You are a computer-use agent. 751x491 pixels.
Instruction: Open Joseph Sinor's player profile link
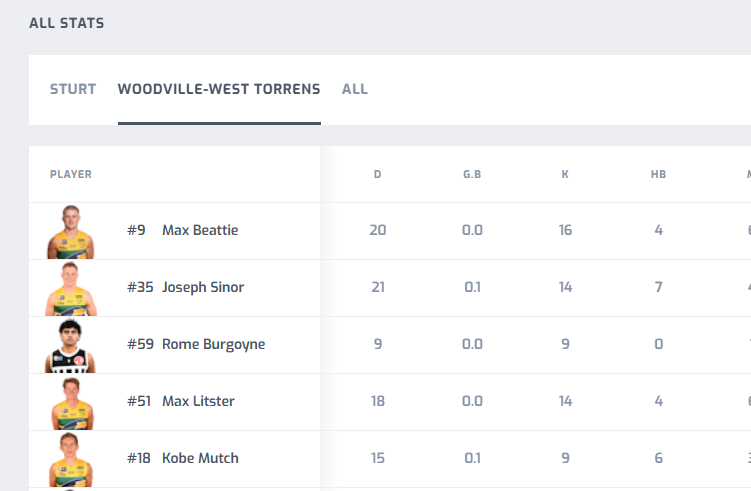[203, 287]
